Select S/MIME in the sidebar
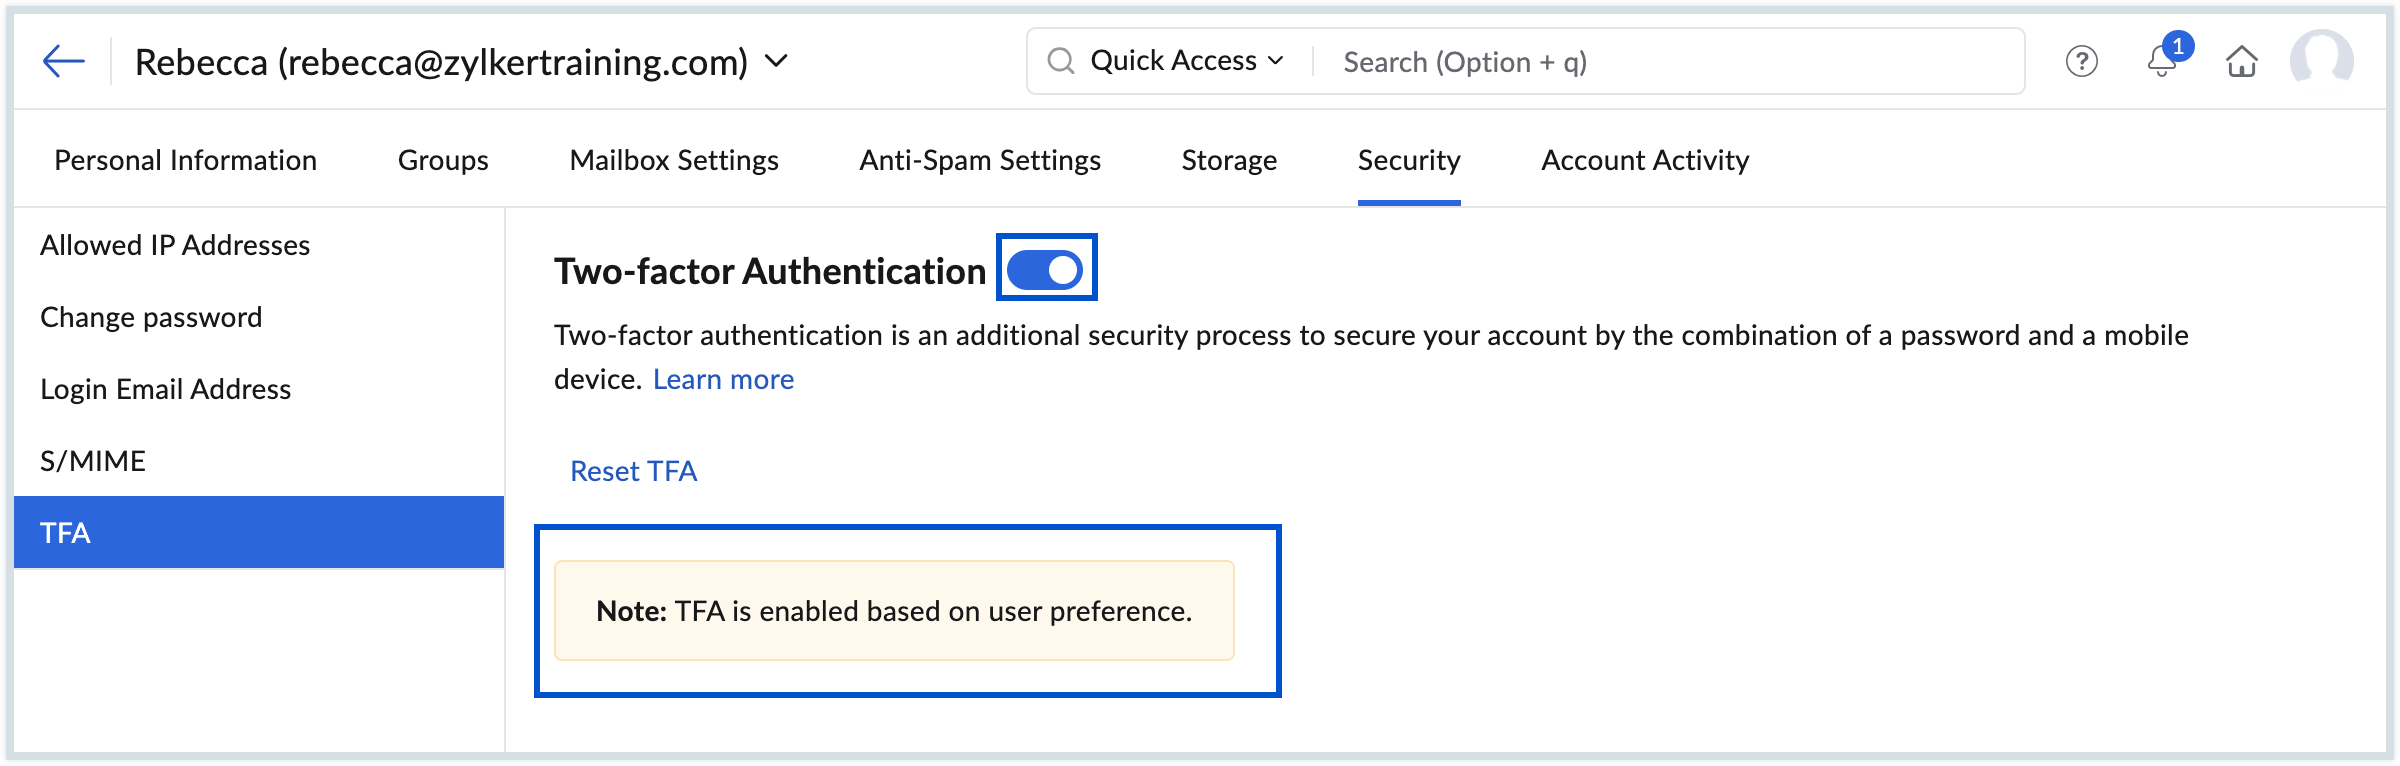 tap(93, 461)
